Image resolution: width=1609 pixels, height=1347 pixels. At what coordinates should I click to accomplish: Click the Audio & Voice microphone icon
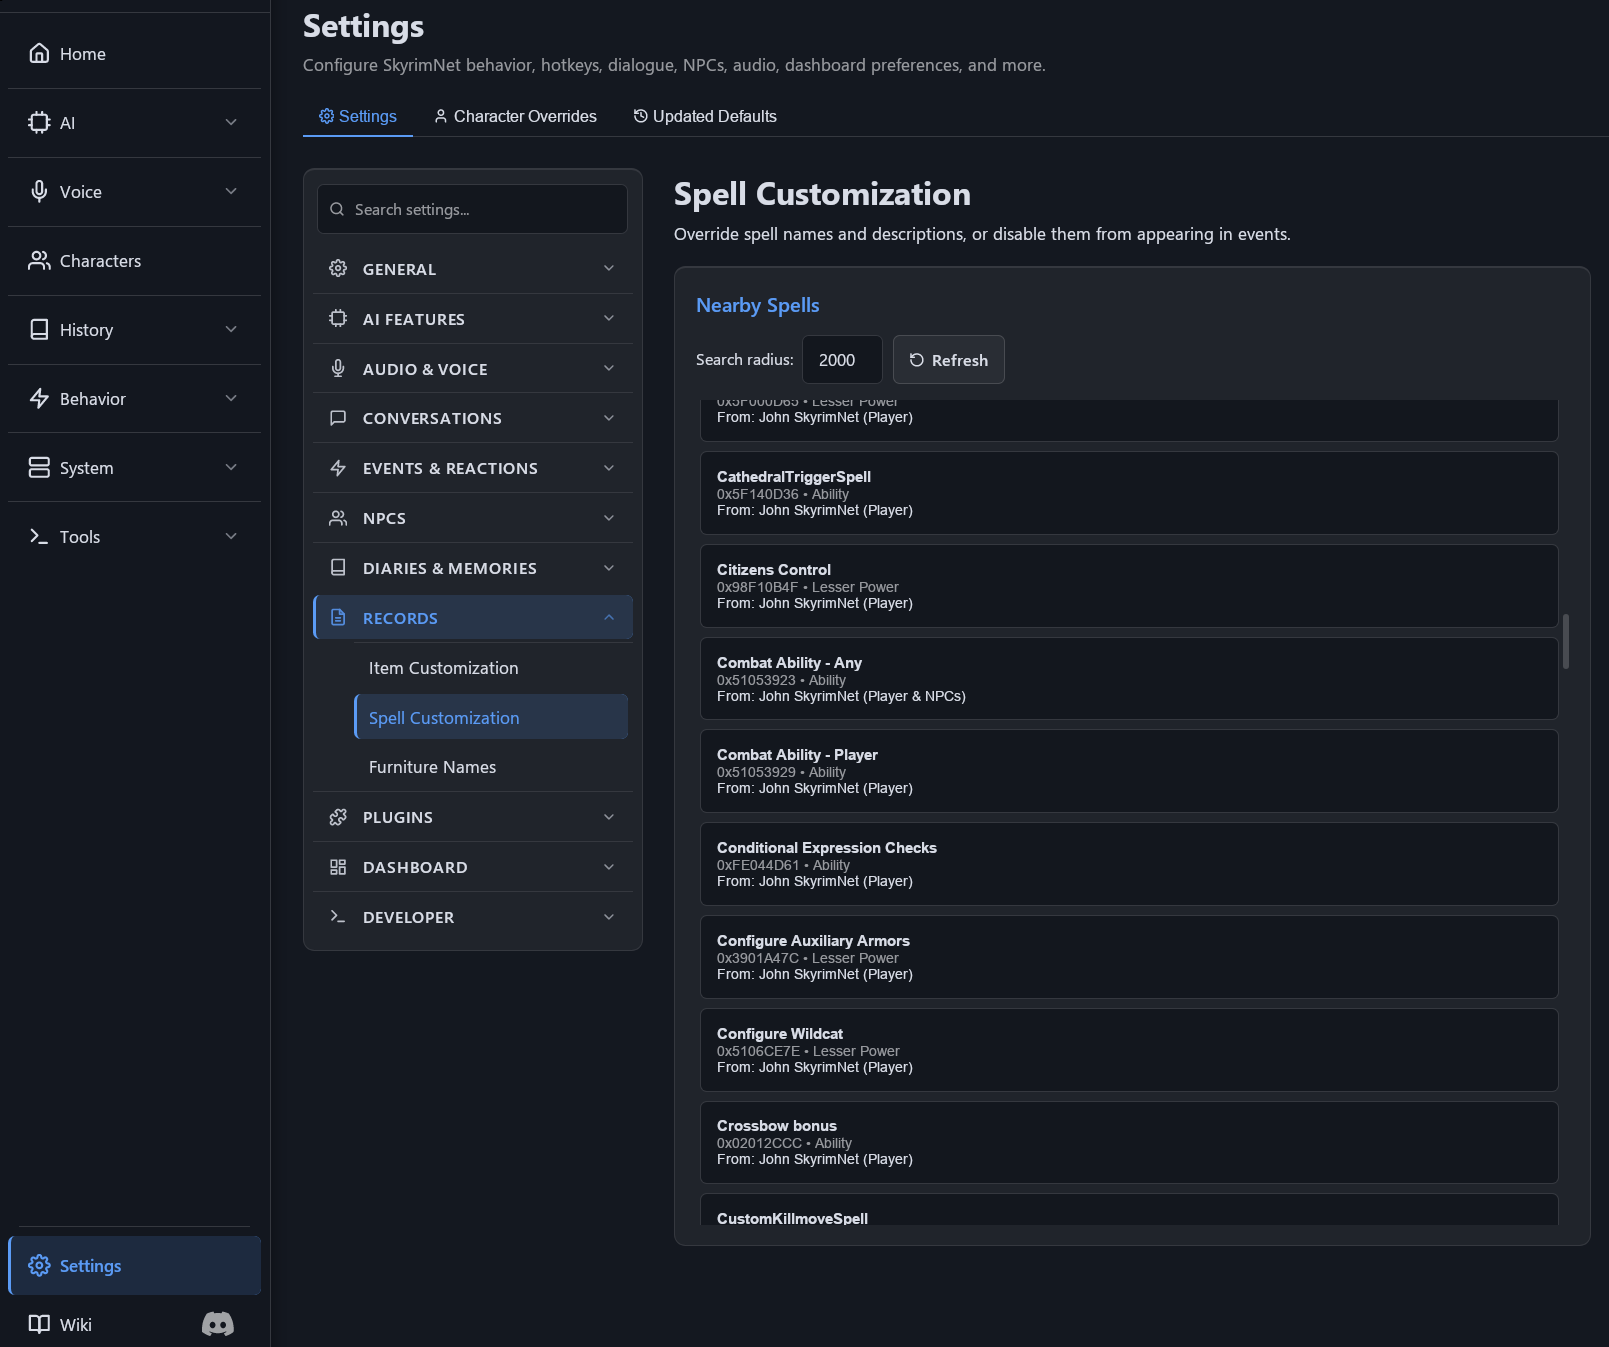pyautogui.click(x=338, y=368)
